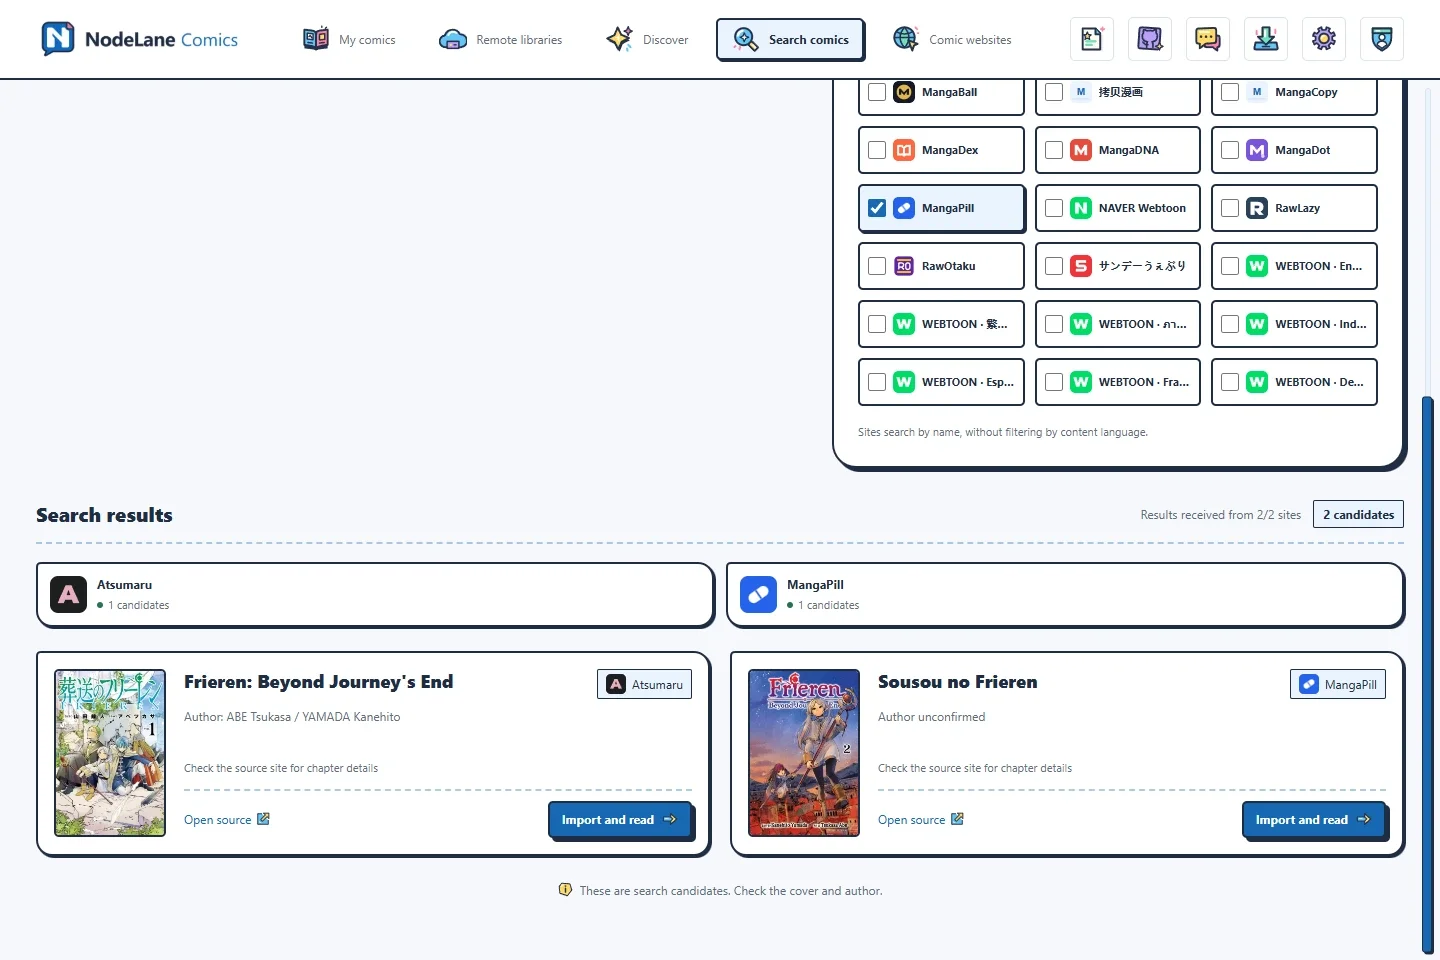
Task: Uncheck the MangaPill checkbox
Action: click(x=877, y=208)
